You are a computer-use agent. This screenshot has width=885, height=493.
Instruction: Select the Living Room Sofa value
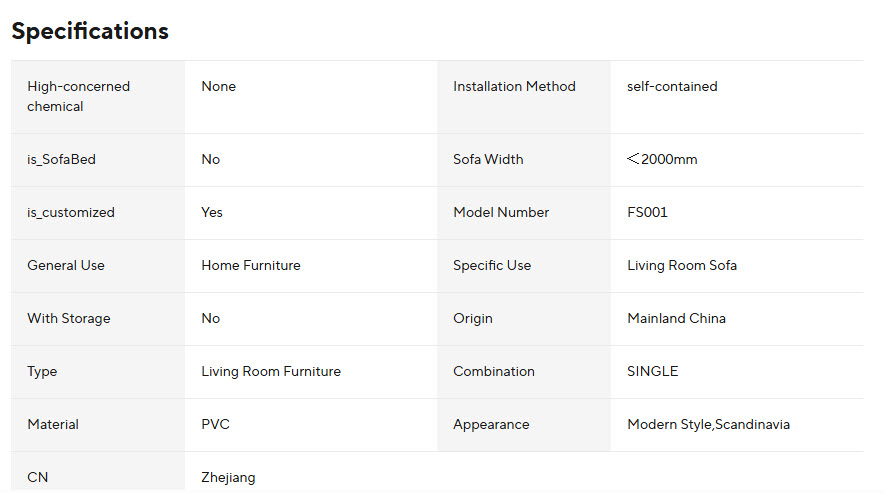[x=682, y=266]
